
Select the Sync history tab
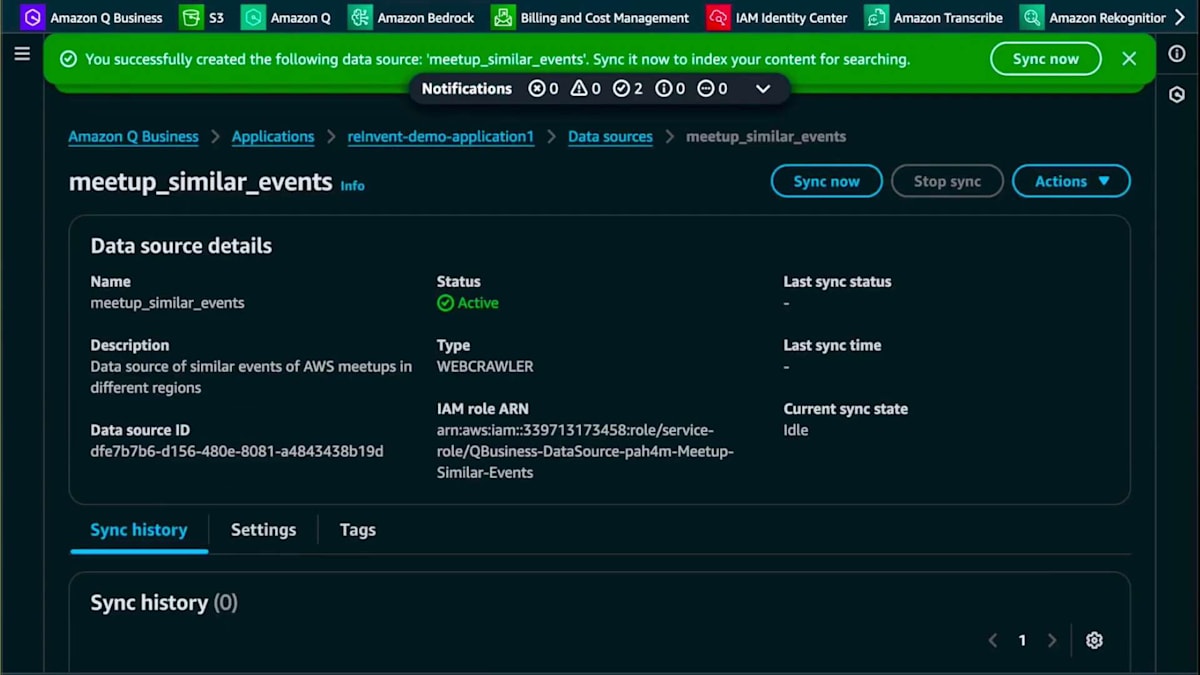139,530
